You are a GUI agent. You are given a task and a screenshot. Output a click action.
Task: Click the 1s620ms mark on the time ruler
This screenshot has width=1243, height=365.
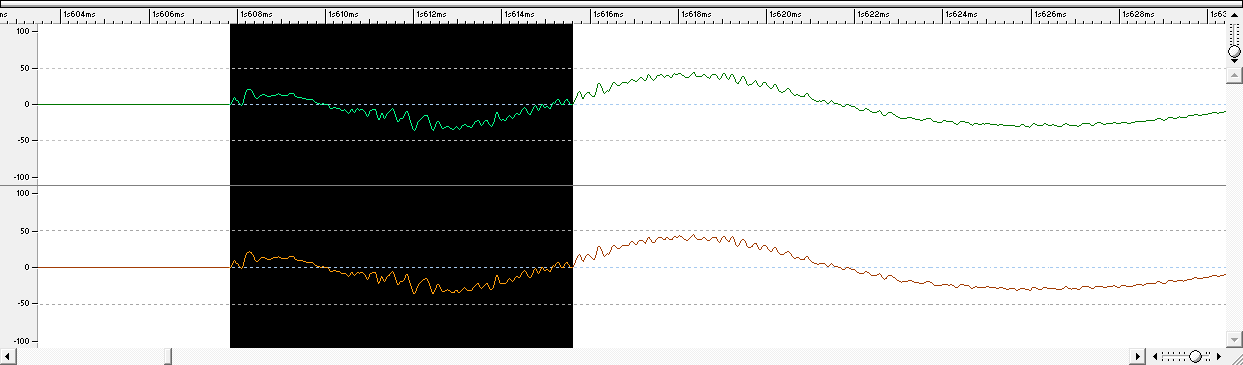[786, 15]
